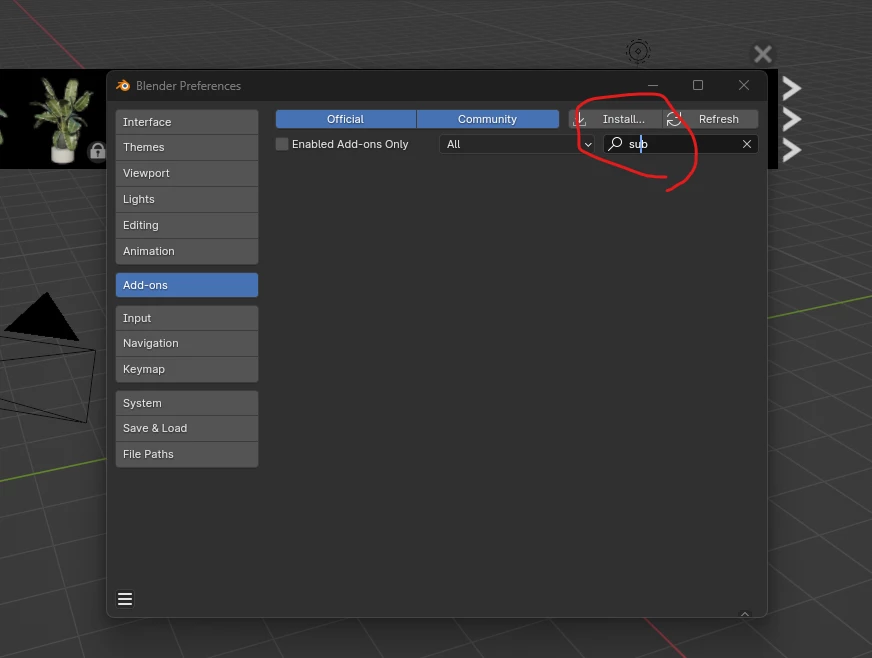Click the Blender logo in title bar
The width and height of the screenshot is (872, 658).
[x=123, y=85]
